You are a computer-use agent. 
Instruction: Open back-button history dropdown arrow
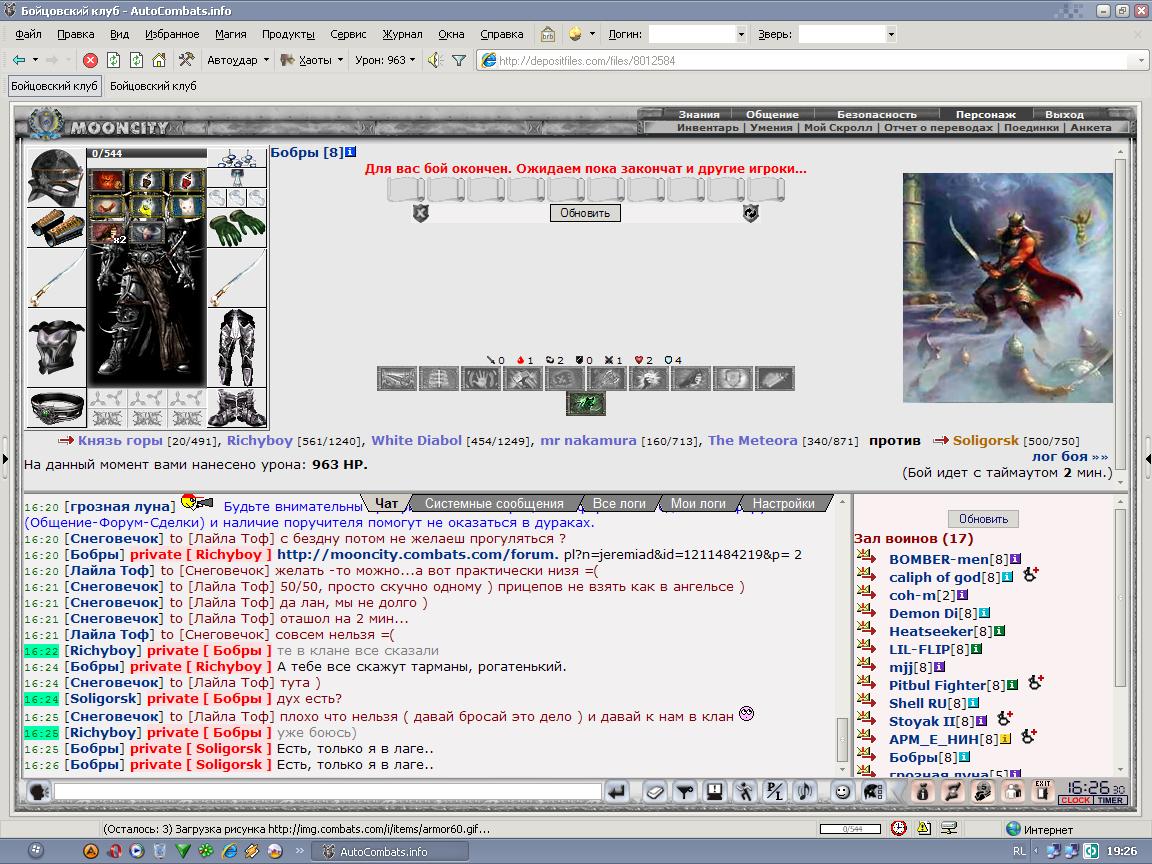tap(35, 60)
